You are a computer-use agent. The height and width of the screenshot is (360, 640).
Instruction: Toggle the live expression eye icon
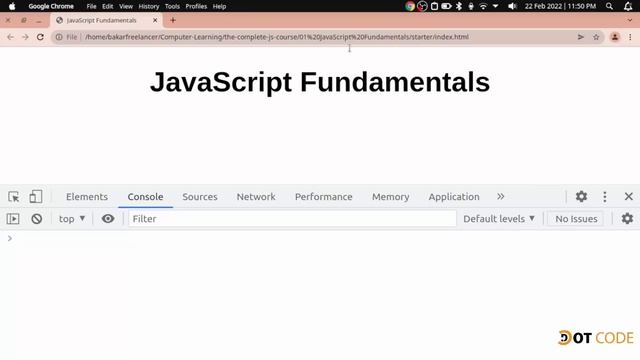pos(108,219)
